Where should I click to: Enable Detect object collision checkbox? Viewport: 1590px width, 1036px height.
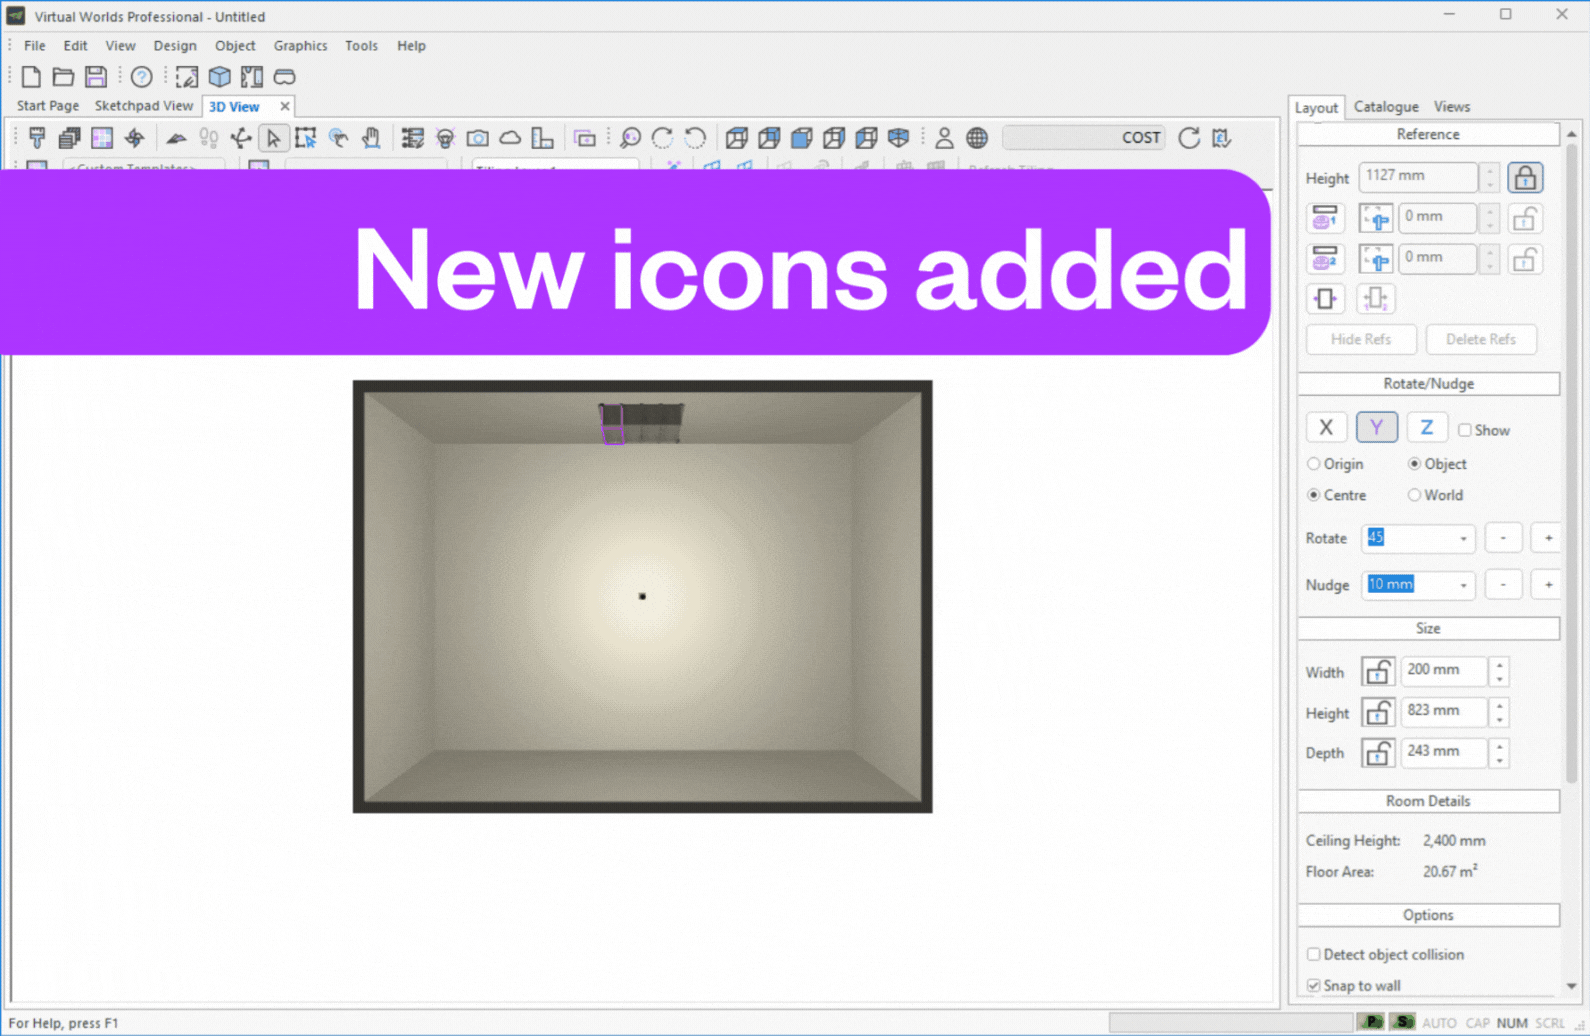pos(1314,955)
